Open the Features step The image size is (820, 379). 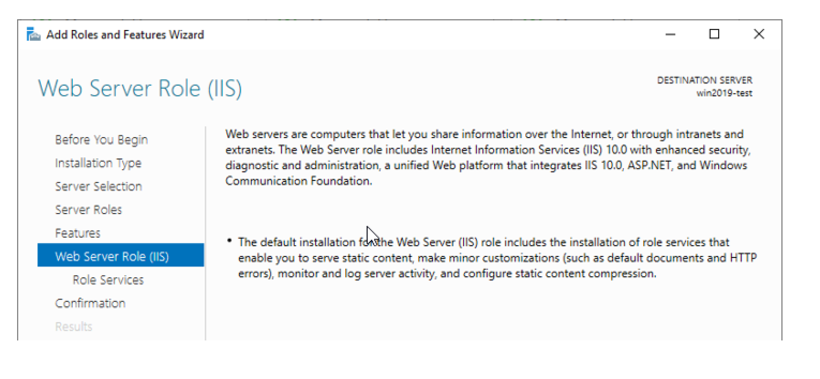pyautogui.click(x=77, y=233)
